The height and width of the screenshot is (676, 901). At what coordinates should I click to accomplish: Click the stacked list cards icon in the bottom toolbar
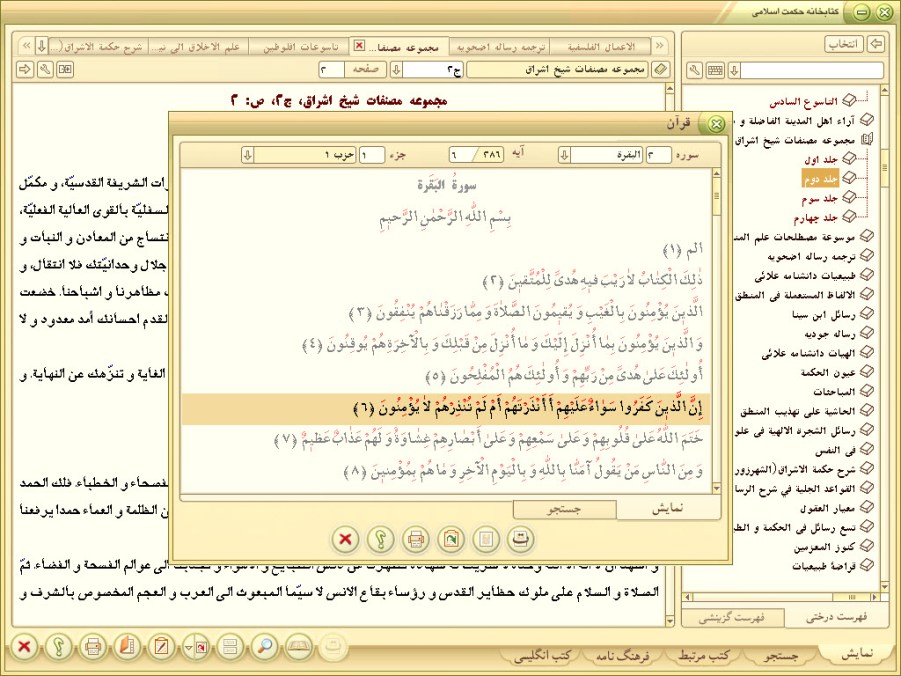[x=230, y=647]
